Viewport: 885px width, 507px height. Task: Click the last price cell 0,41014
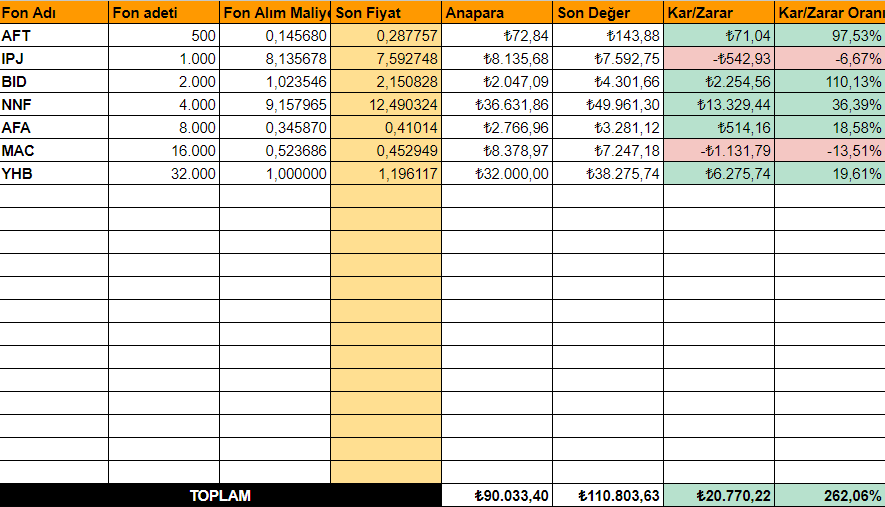click(x=386, y=128)
